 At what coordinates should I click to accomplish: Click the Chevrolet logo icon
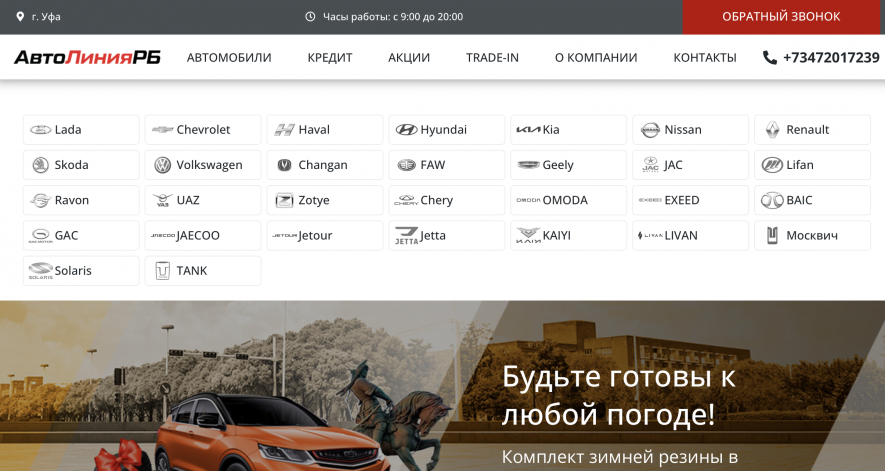click(162, 130)
